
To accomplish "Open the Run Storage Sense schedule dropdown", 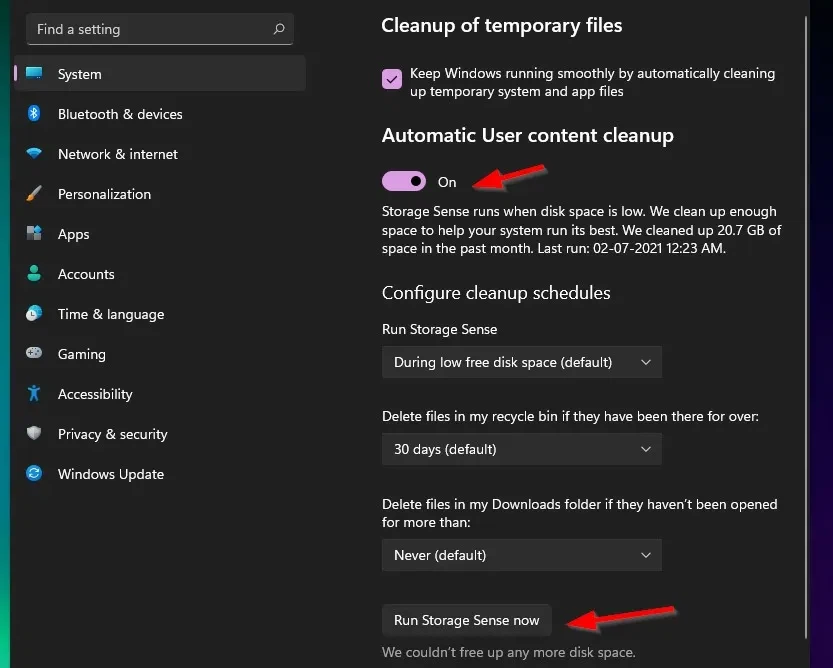I will coord(521,362).
